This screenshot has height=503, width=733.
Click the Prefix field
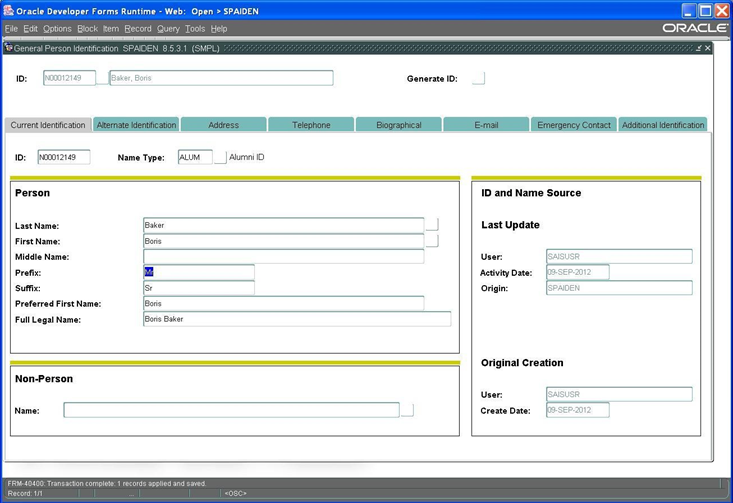point(199,272)
